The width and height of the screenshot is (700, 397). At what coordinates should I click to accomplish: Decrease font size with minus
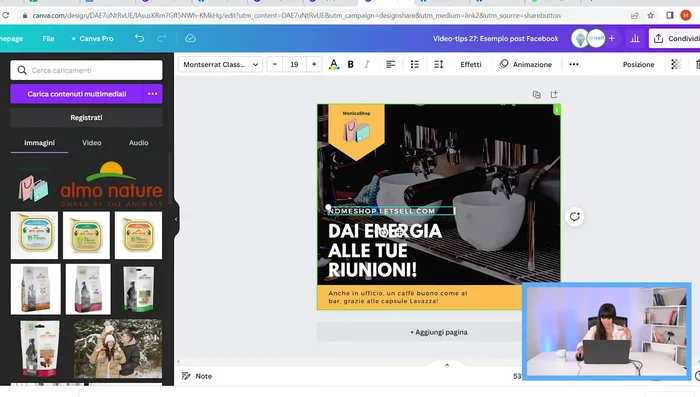pyautogui.click(x=275, y=64)
